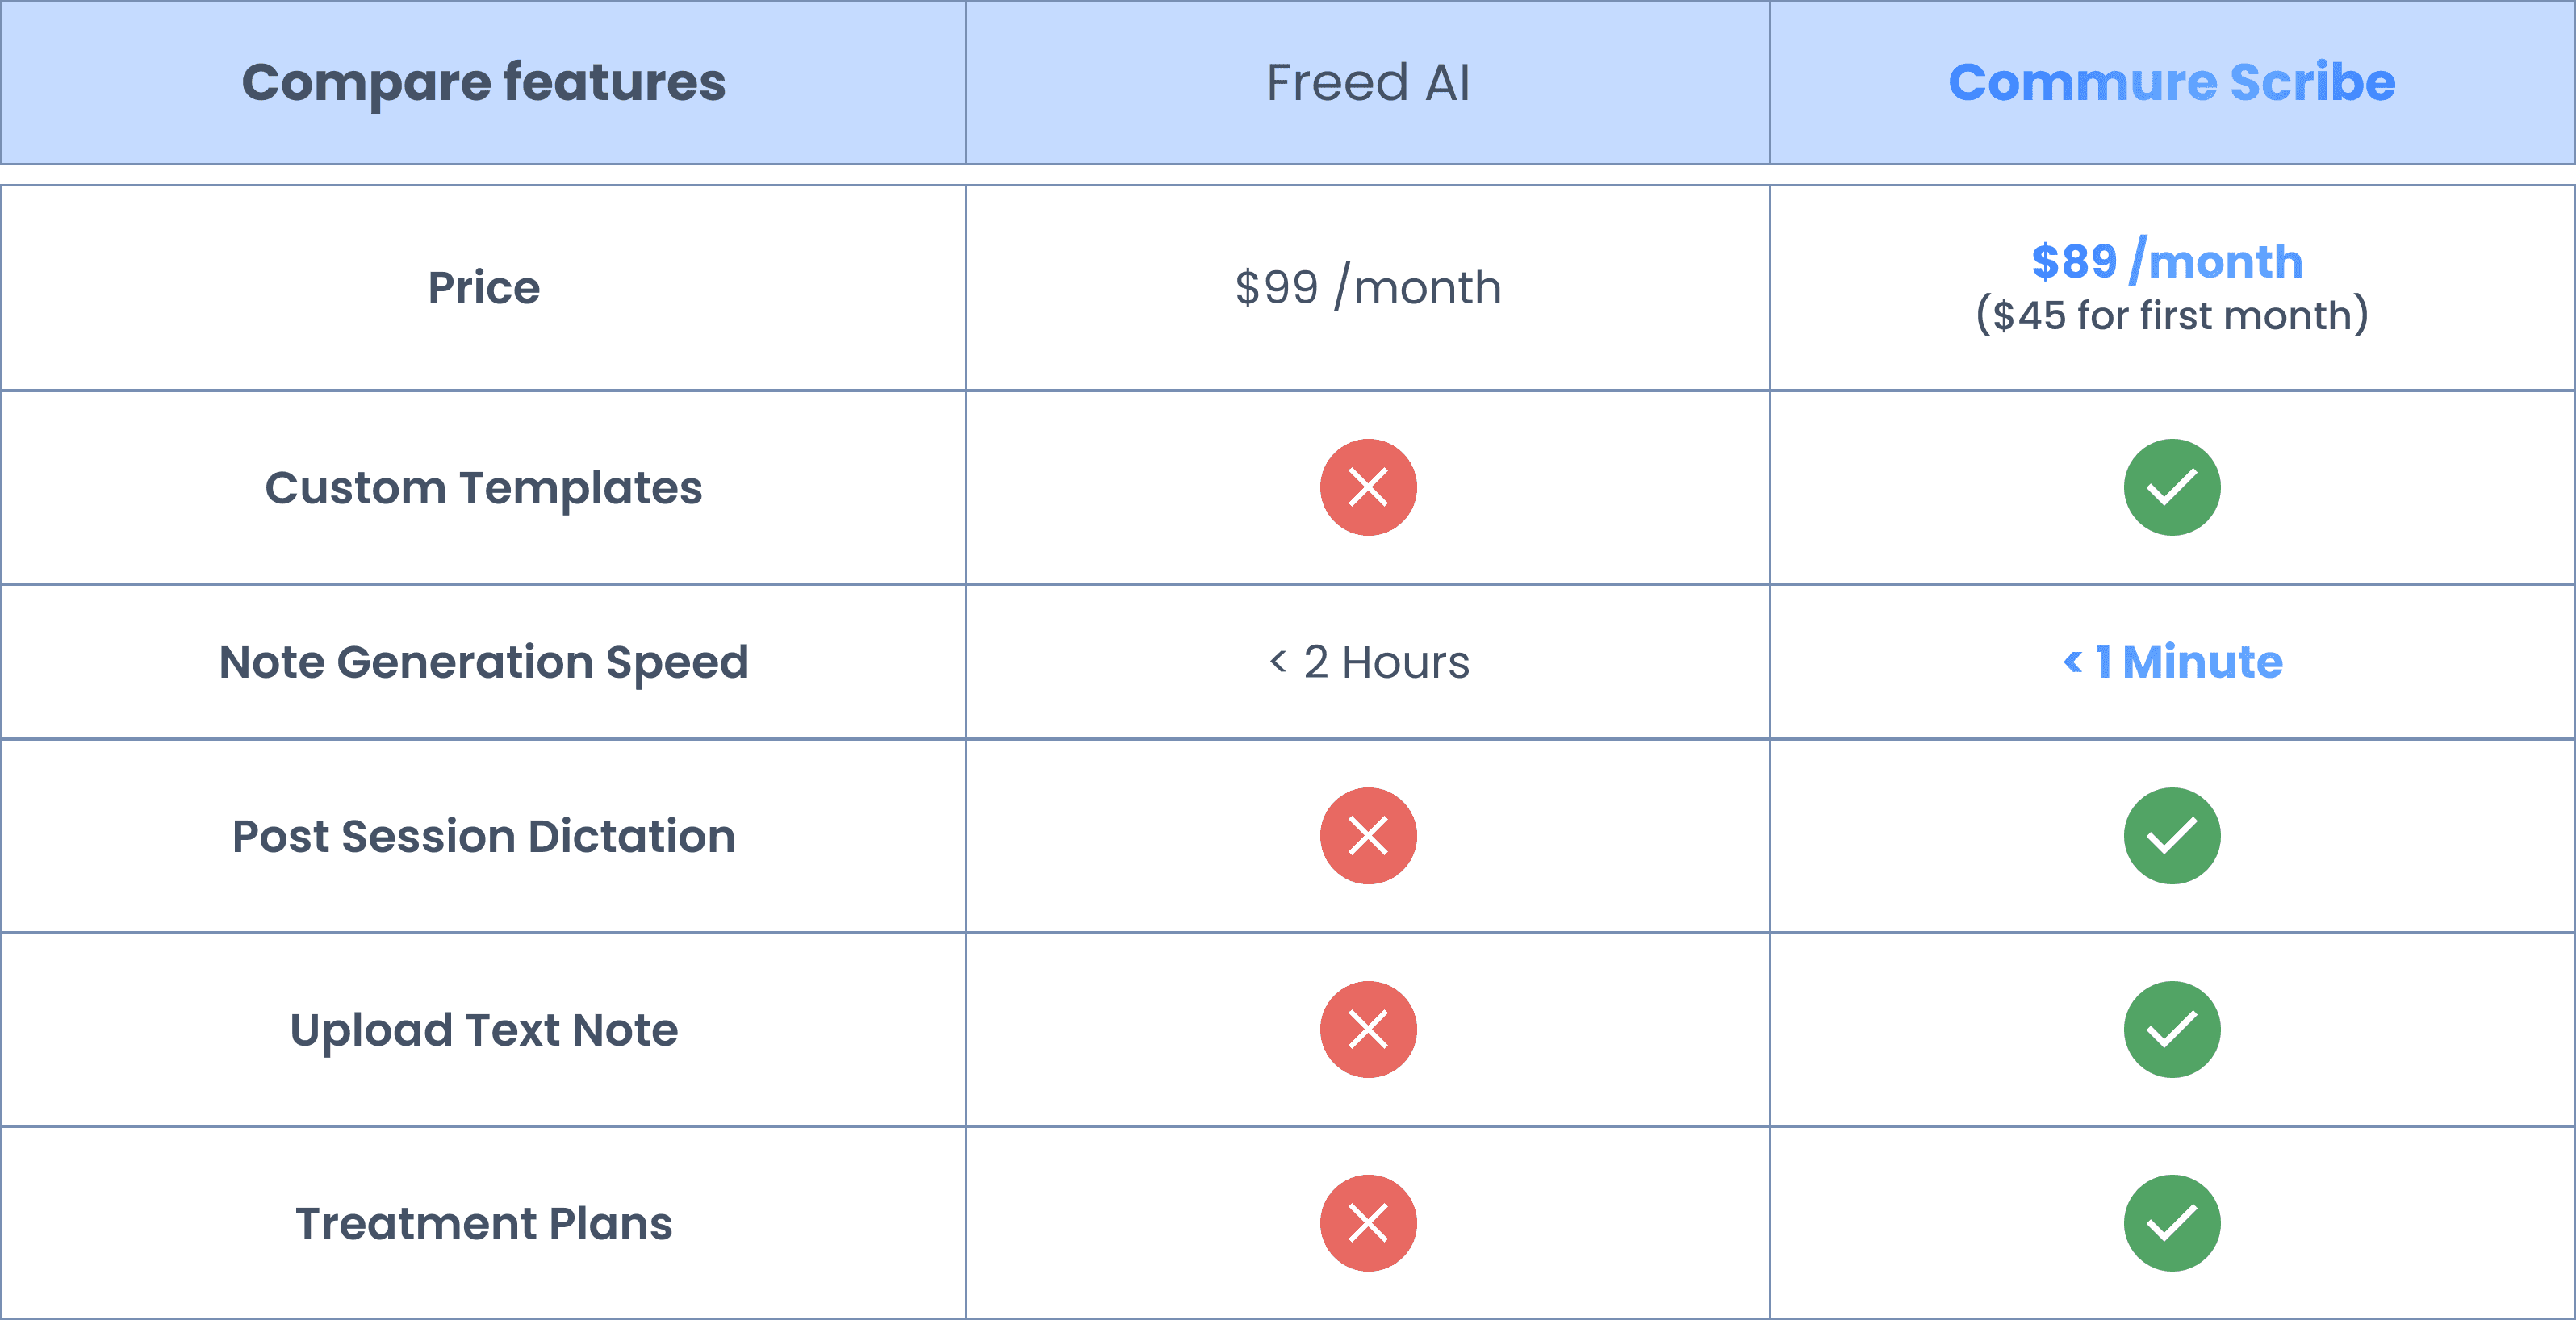This screenshot has height=1320, width=2576.
Task: Select the Note Generation Speed label
Action: [483, 662]
